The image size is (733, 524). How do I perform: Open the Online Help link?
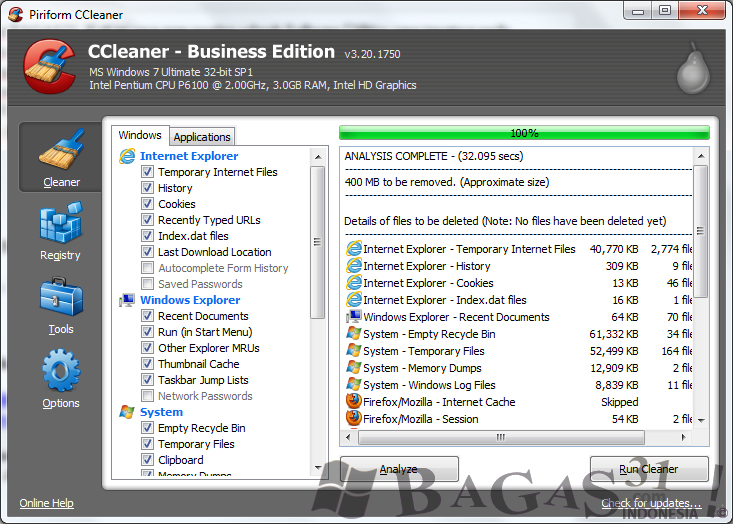pos(46,503)
